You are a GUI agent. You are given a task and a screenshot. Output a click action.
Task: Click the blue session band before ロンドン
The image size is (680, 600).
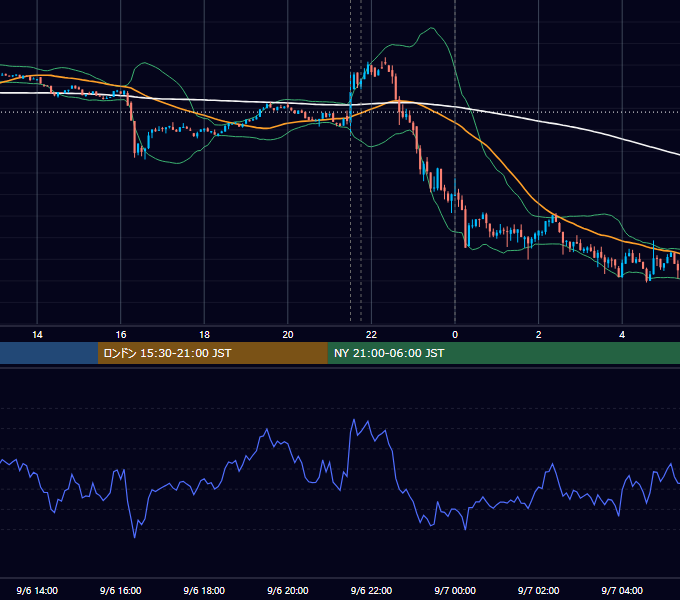pos(49,353)
